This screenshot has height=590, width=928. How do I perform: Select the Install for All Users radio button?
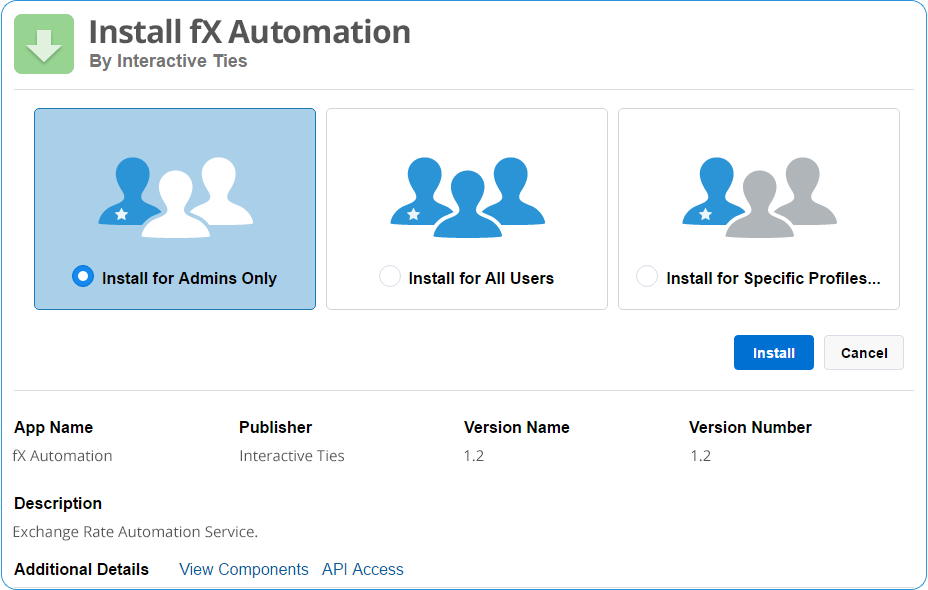tap(389, 276)
